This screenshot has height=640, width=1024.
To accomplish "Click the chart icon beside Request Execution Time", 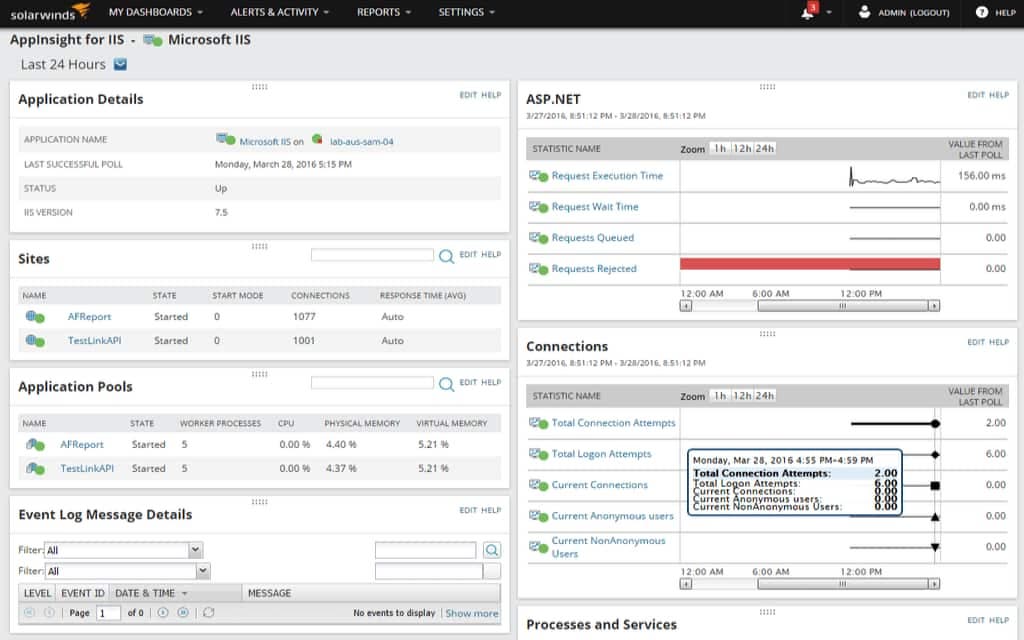I will click(536, 176).
